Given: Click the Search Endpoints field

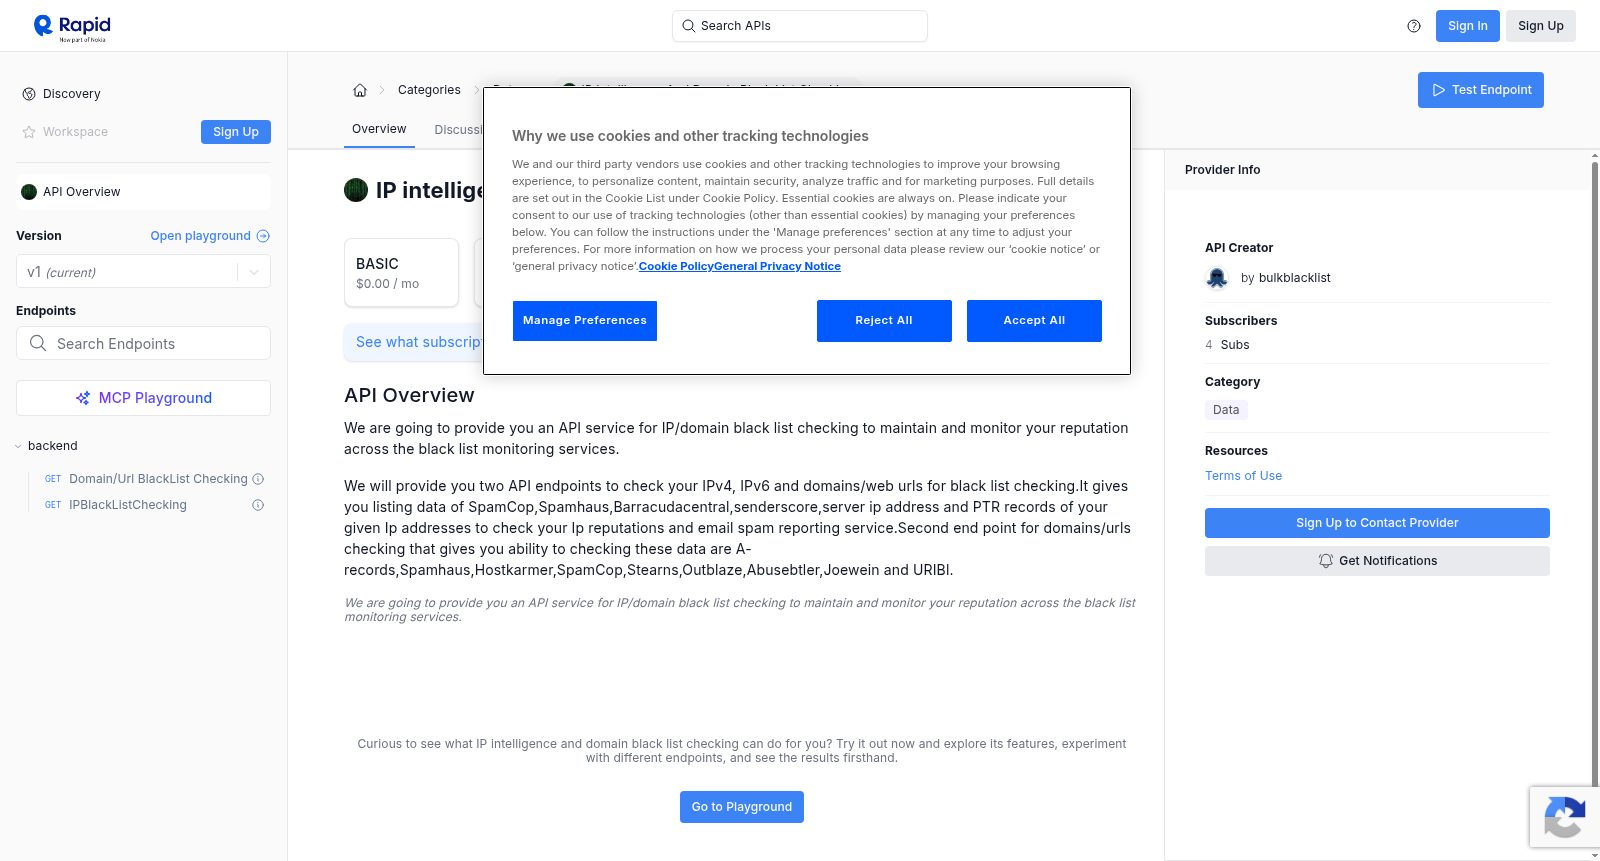Looking at the screenshot, I should pyautogui.click(x=143, y=343).
